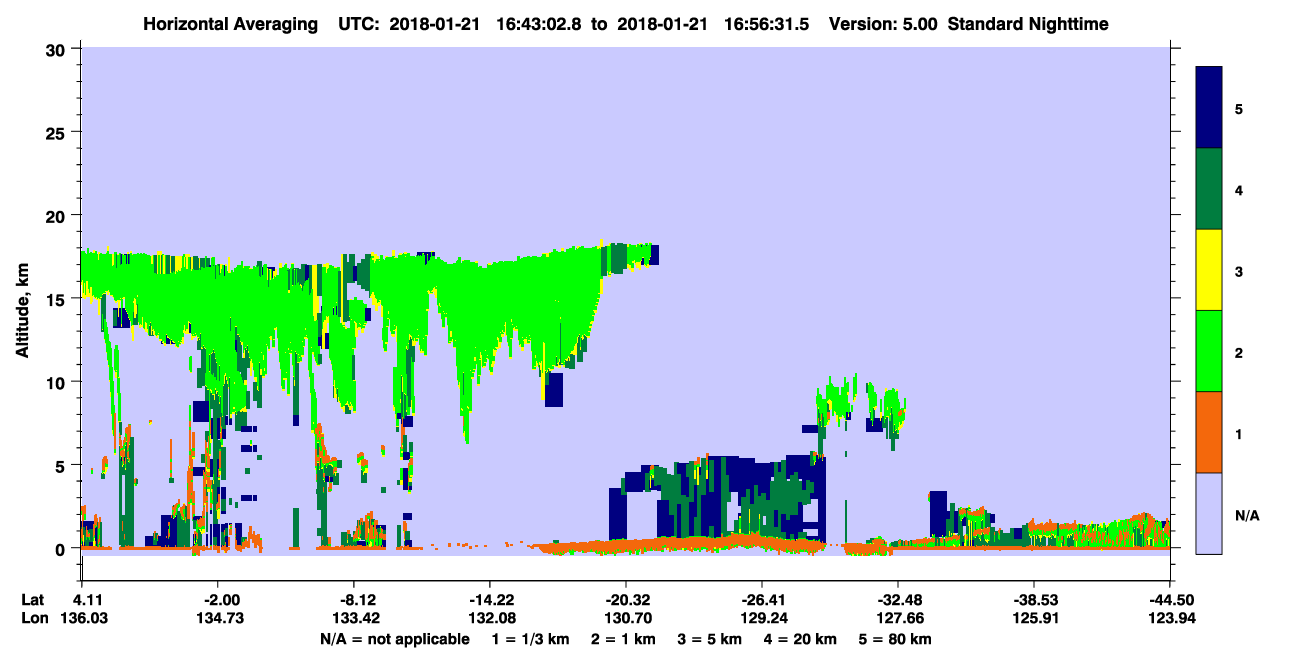Click the colorbar label "5"
1300x667 pixels.
tap(1238, 108)
